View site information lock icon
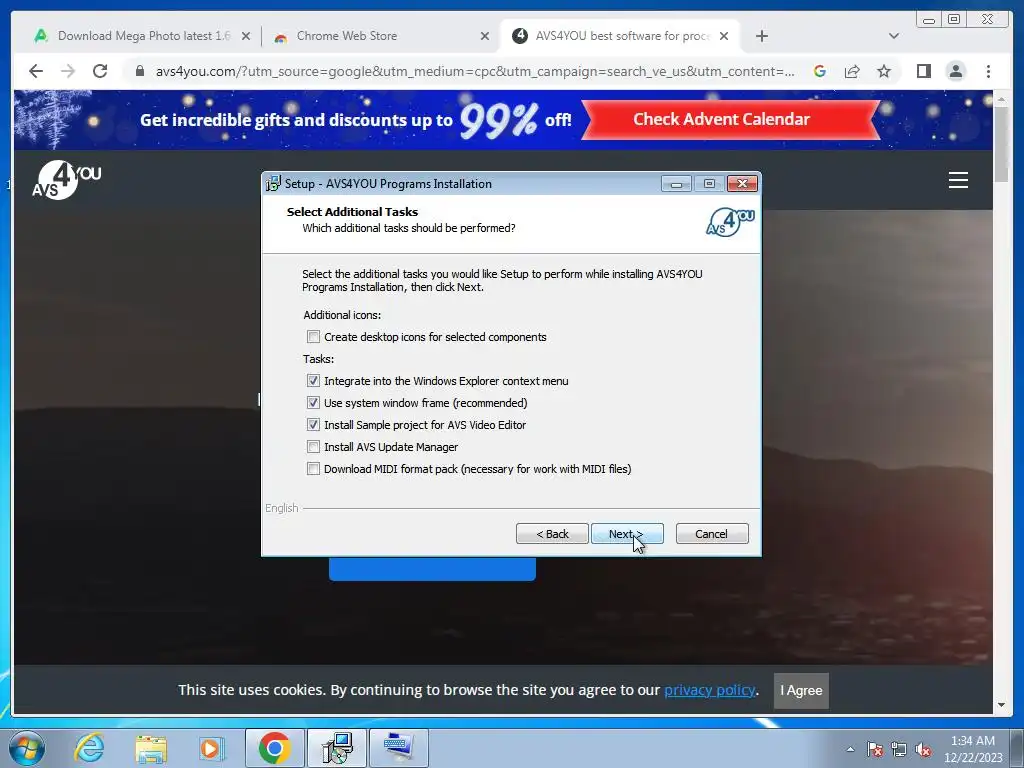Screen dimensions: 1024x768 (139, 71)
